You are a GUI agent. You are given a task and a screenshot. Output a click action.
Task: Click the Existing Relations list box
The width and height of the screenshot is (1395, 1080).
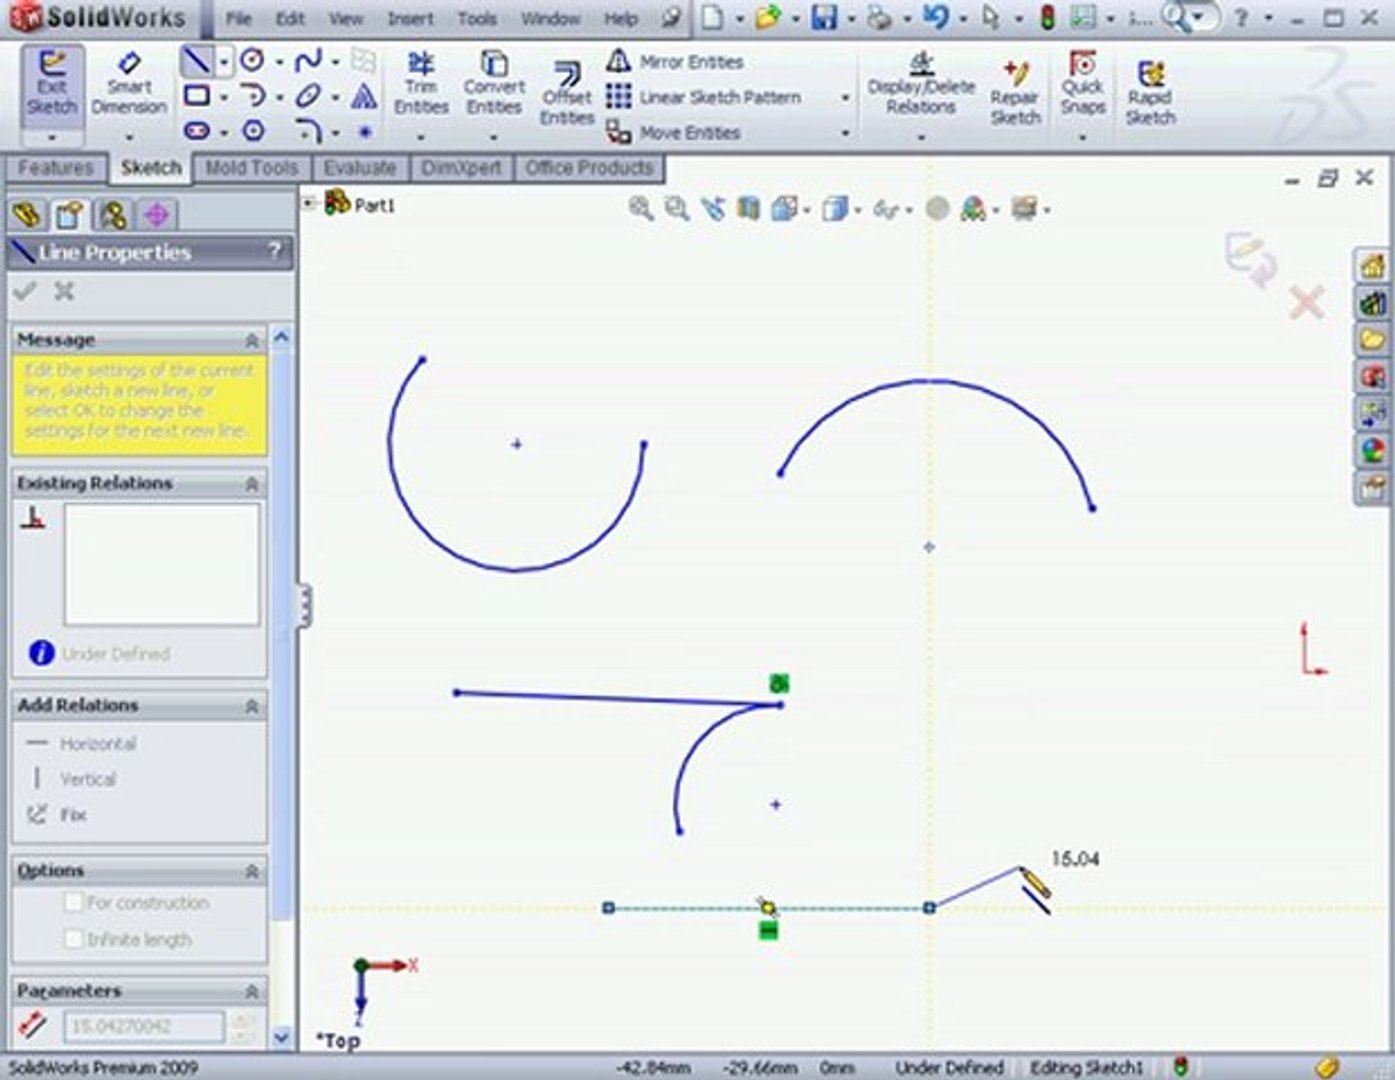[161, 564]
